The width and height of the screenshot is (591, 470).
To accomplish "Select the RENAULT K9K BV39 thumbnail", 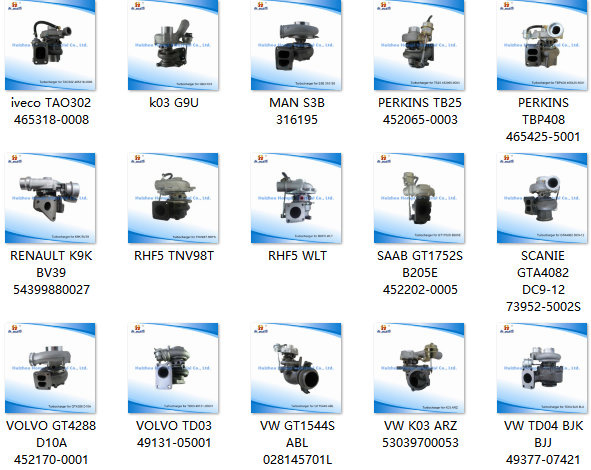I will tap(50, 198).
